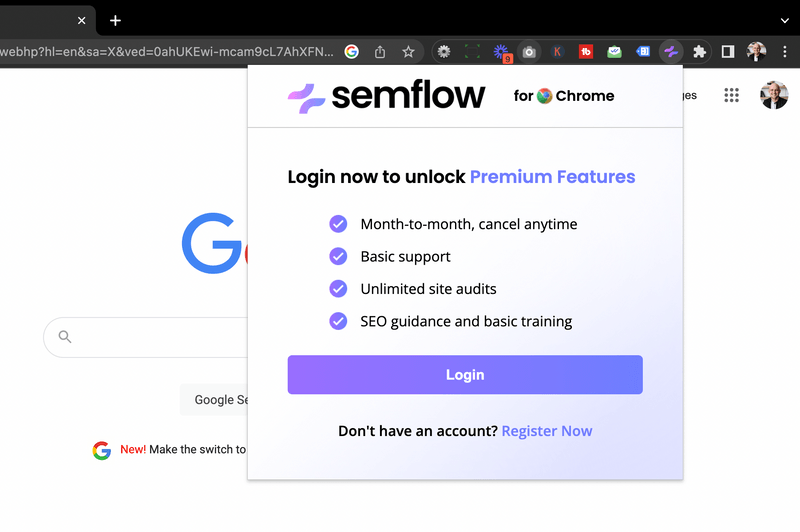Click the purple Login button
The image size is (800, 532).
coord(465,374)
